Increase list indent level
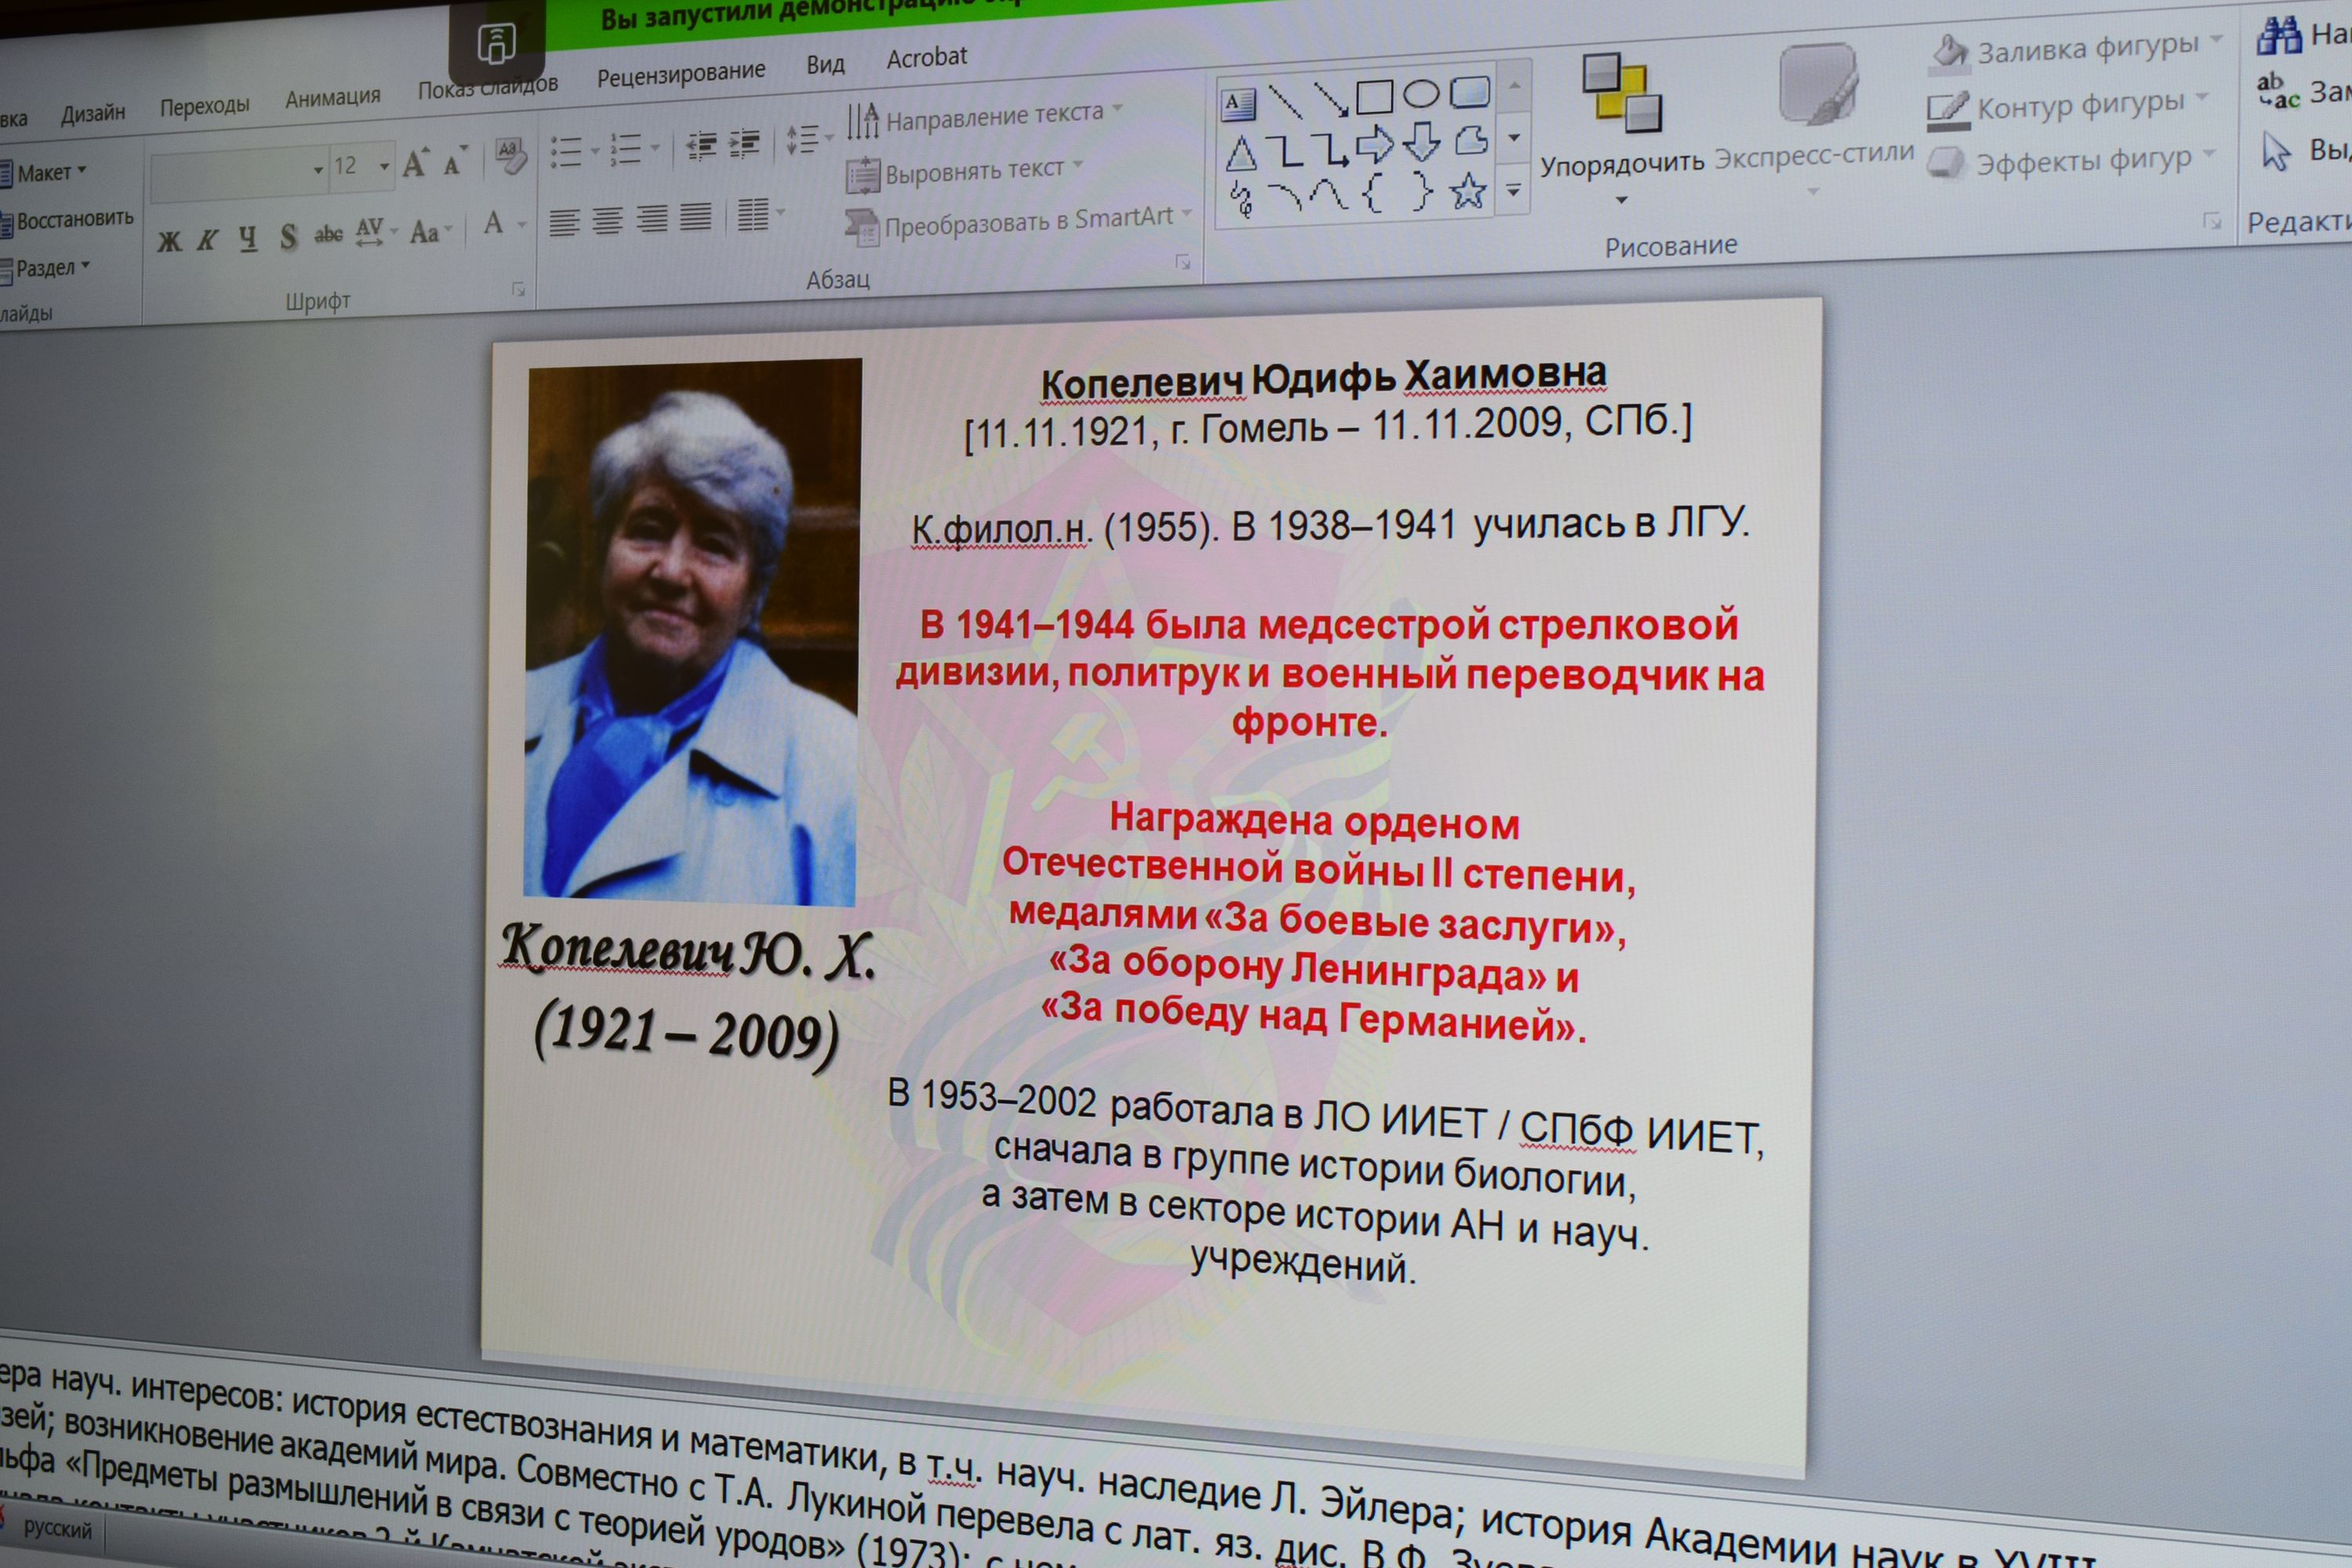2352x1568 pixels. (x=744, y=144)
